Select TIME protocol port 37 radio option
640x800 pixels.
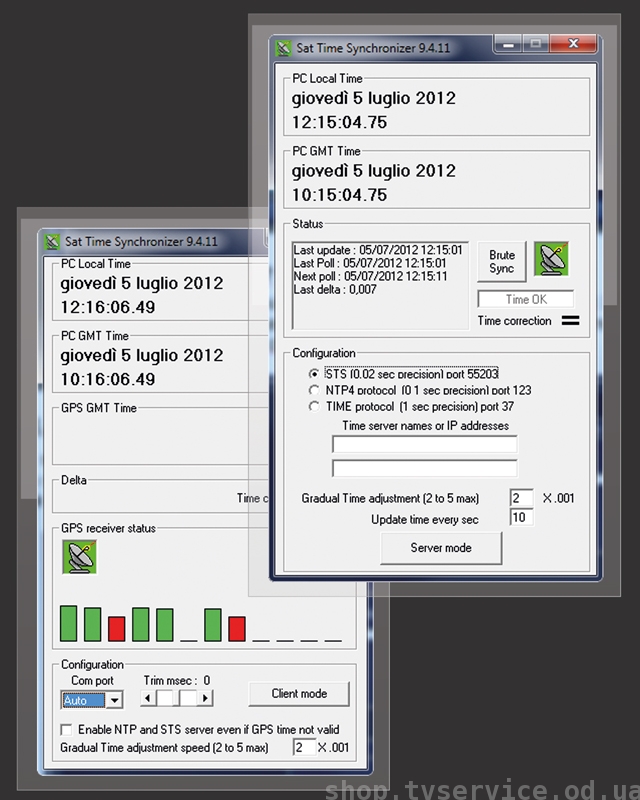[x=315, y=407]
